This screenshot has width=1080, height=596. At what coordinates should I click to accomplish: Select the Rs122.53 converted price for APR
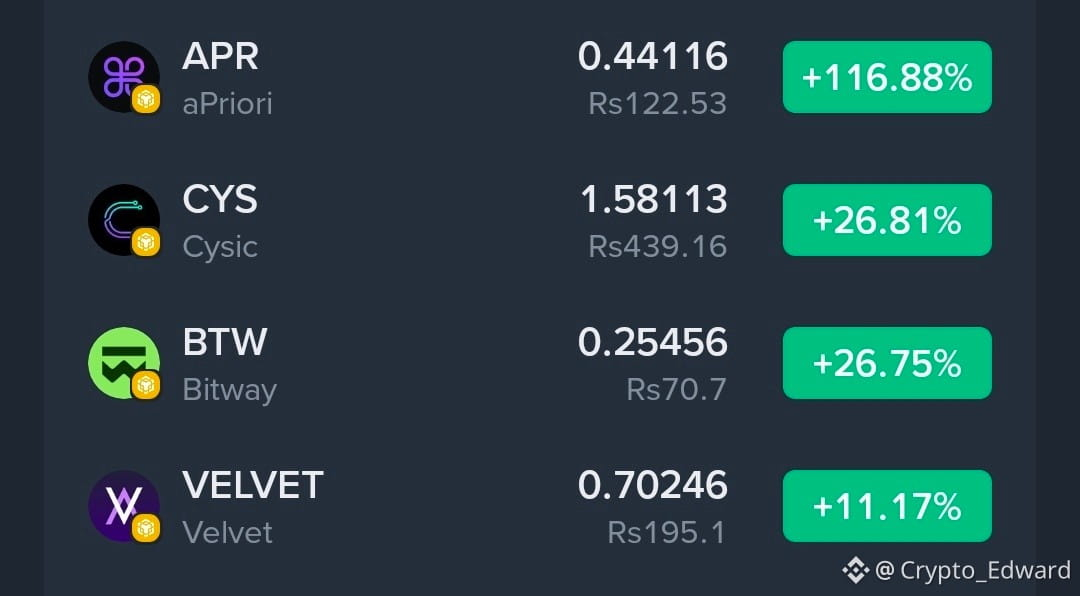(658, 104)
